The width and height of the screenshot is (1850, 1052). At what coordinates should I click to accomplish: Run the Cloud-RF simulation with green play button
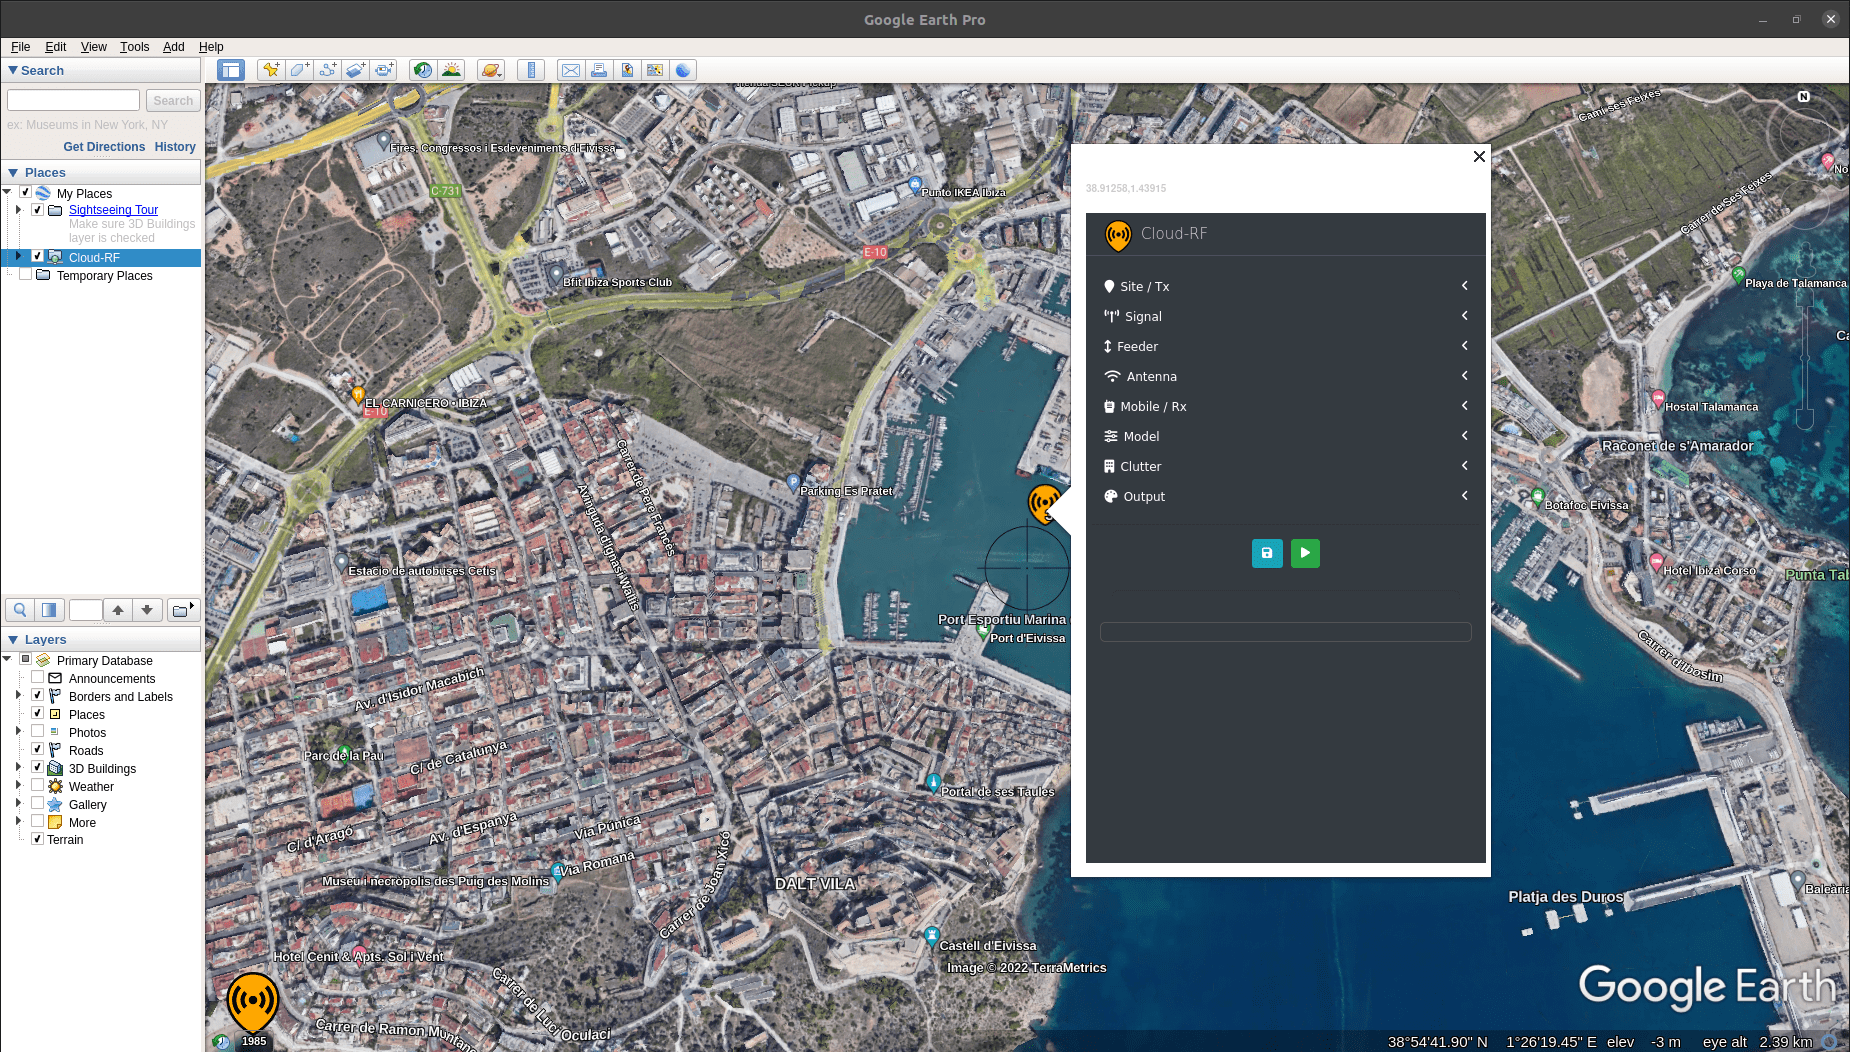1305,553
